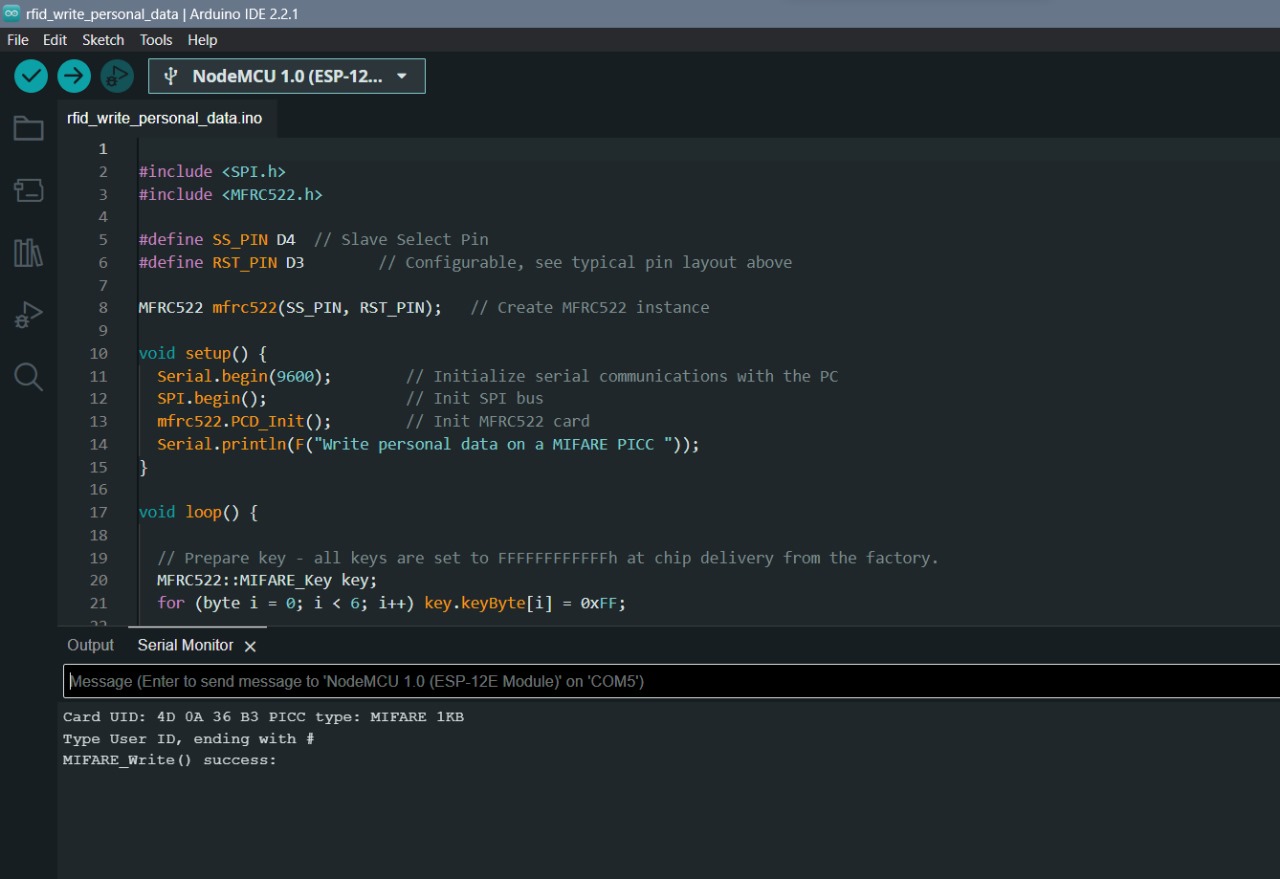Image resolution: width=1280 pixels, height=879 pixels.
Task: Open the Library Manager books icon
Action: pyautogui.click(x=28, y=253)
